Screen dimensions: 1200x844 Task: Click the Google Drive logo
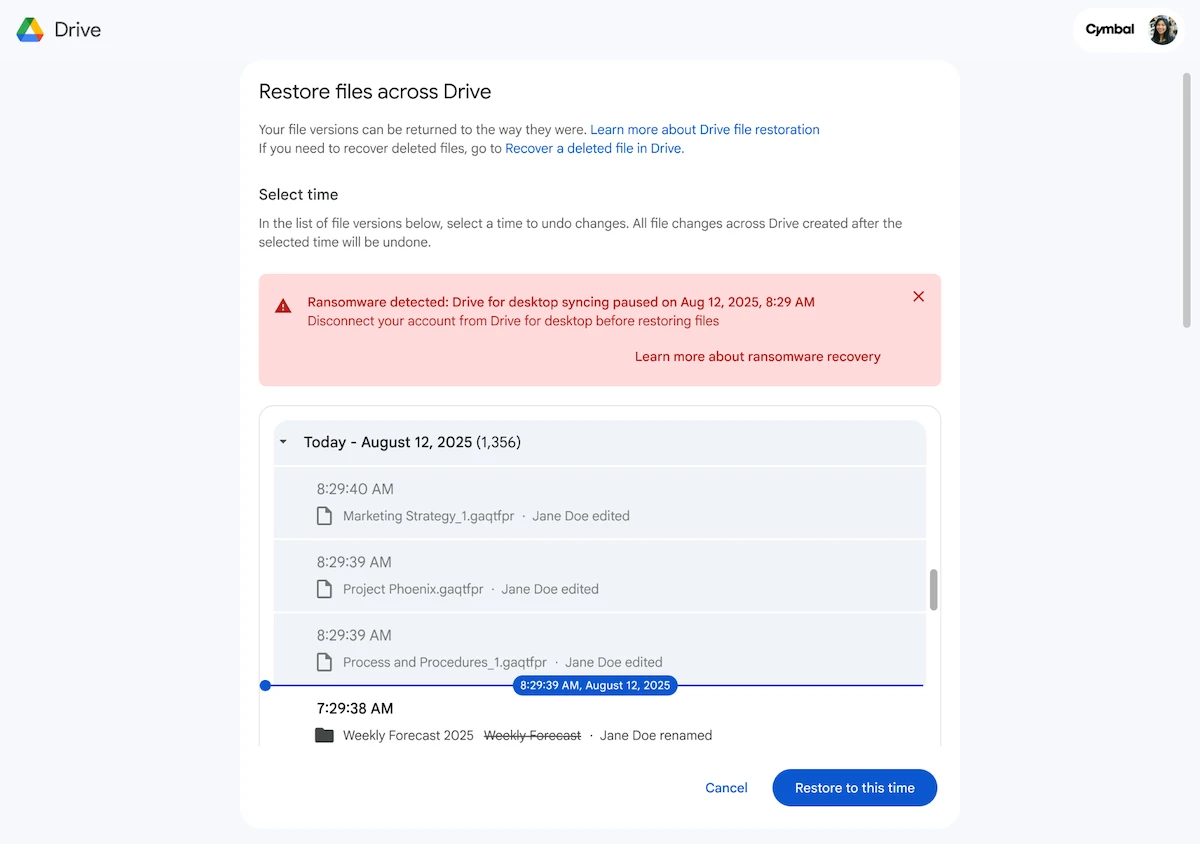tap(31, 29)
